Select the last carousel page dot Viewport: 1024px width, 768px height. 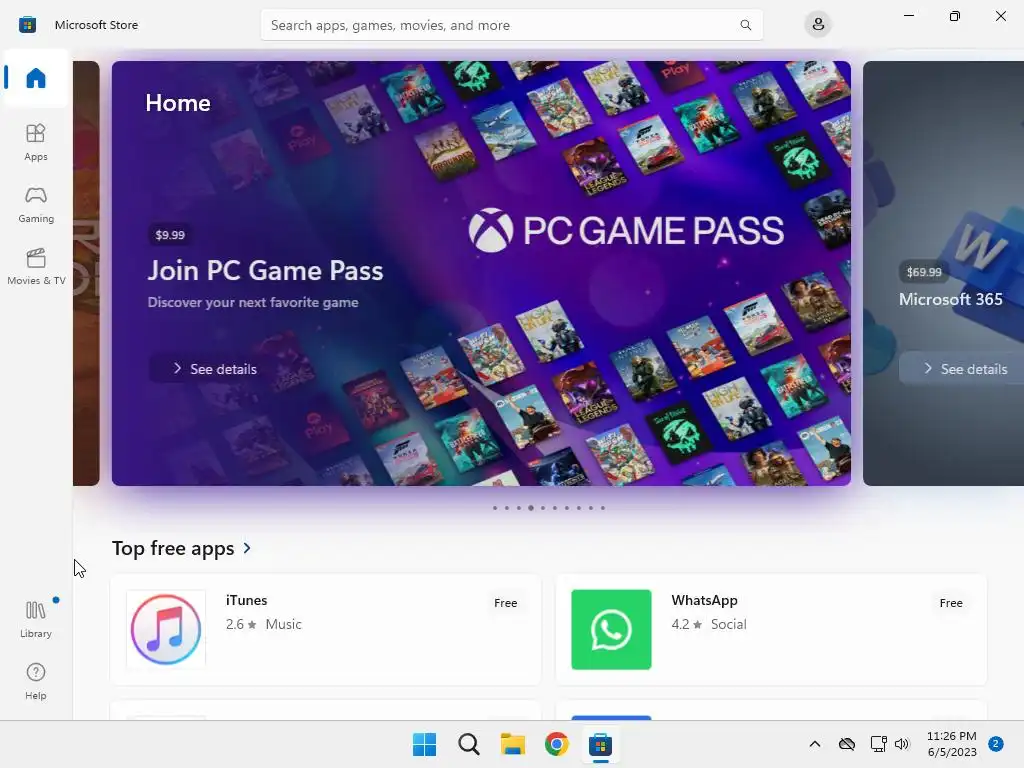tap(603, 507)
